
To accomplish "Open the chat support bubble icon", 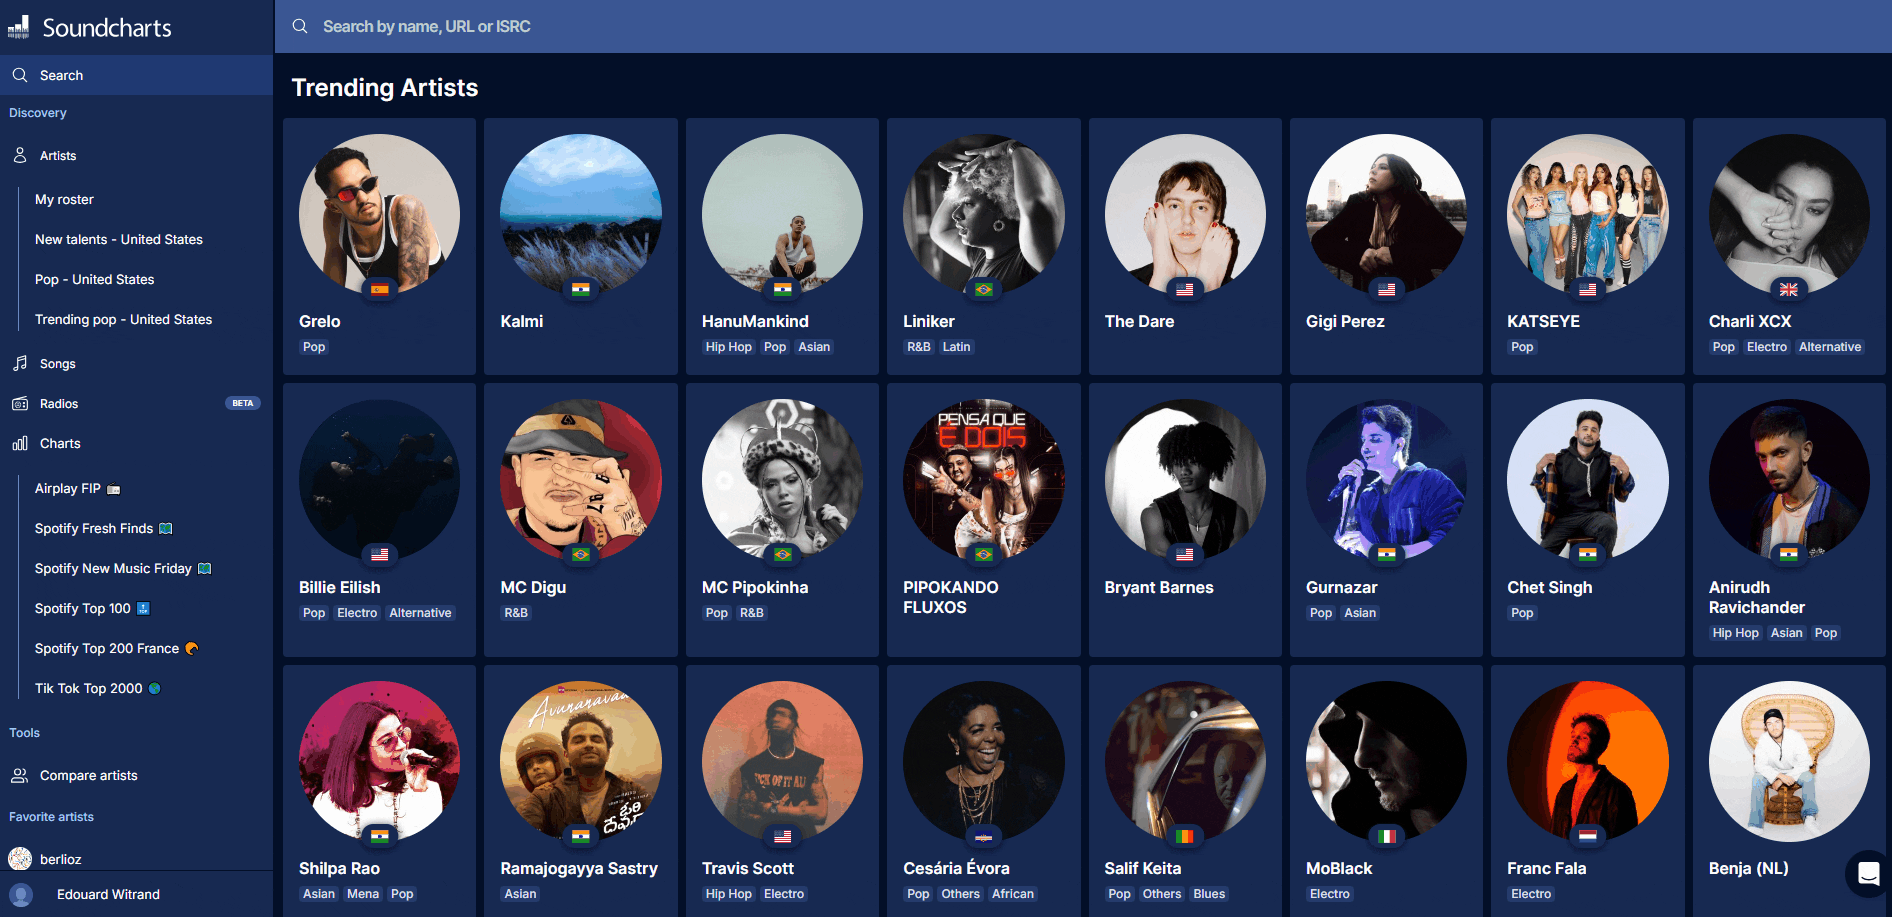I will pos(1867,873).
